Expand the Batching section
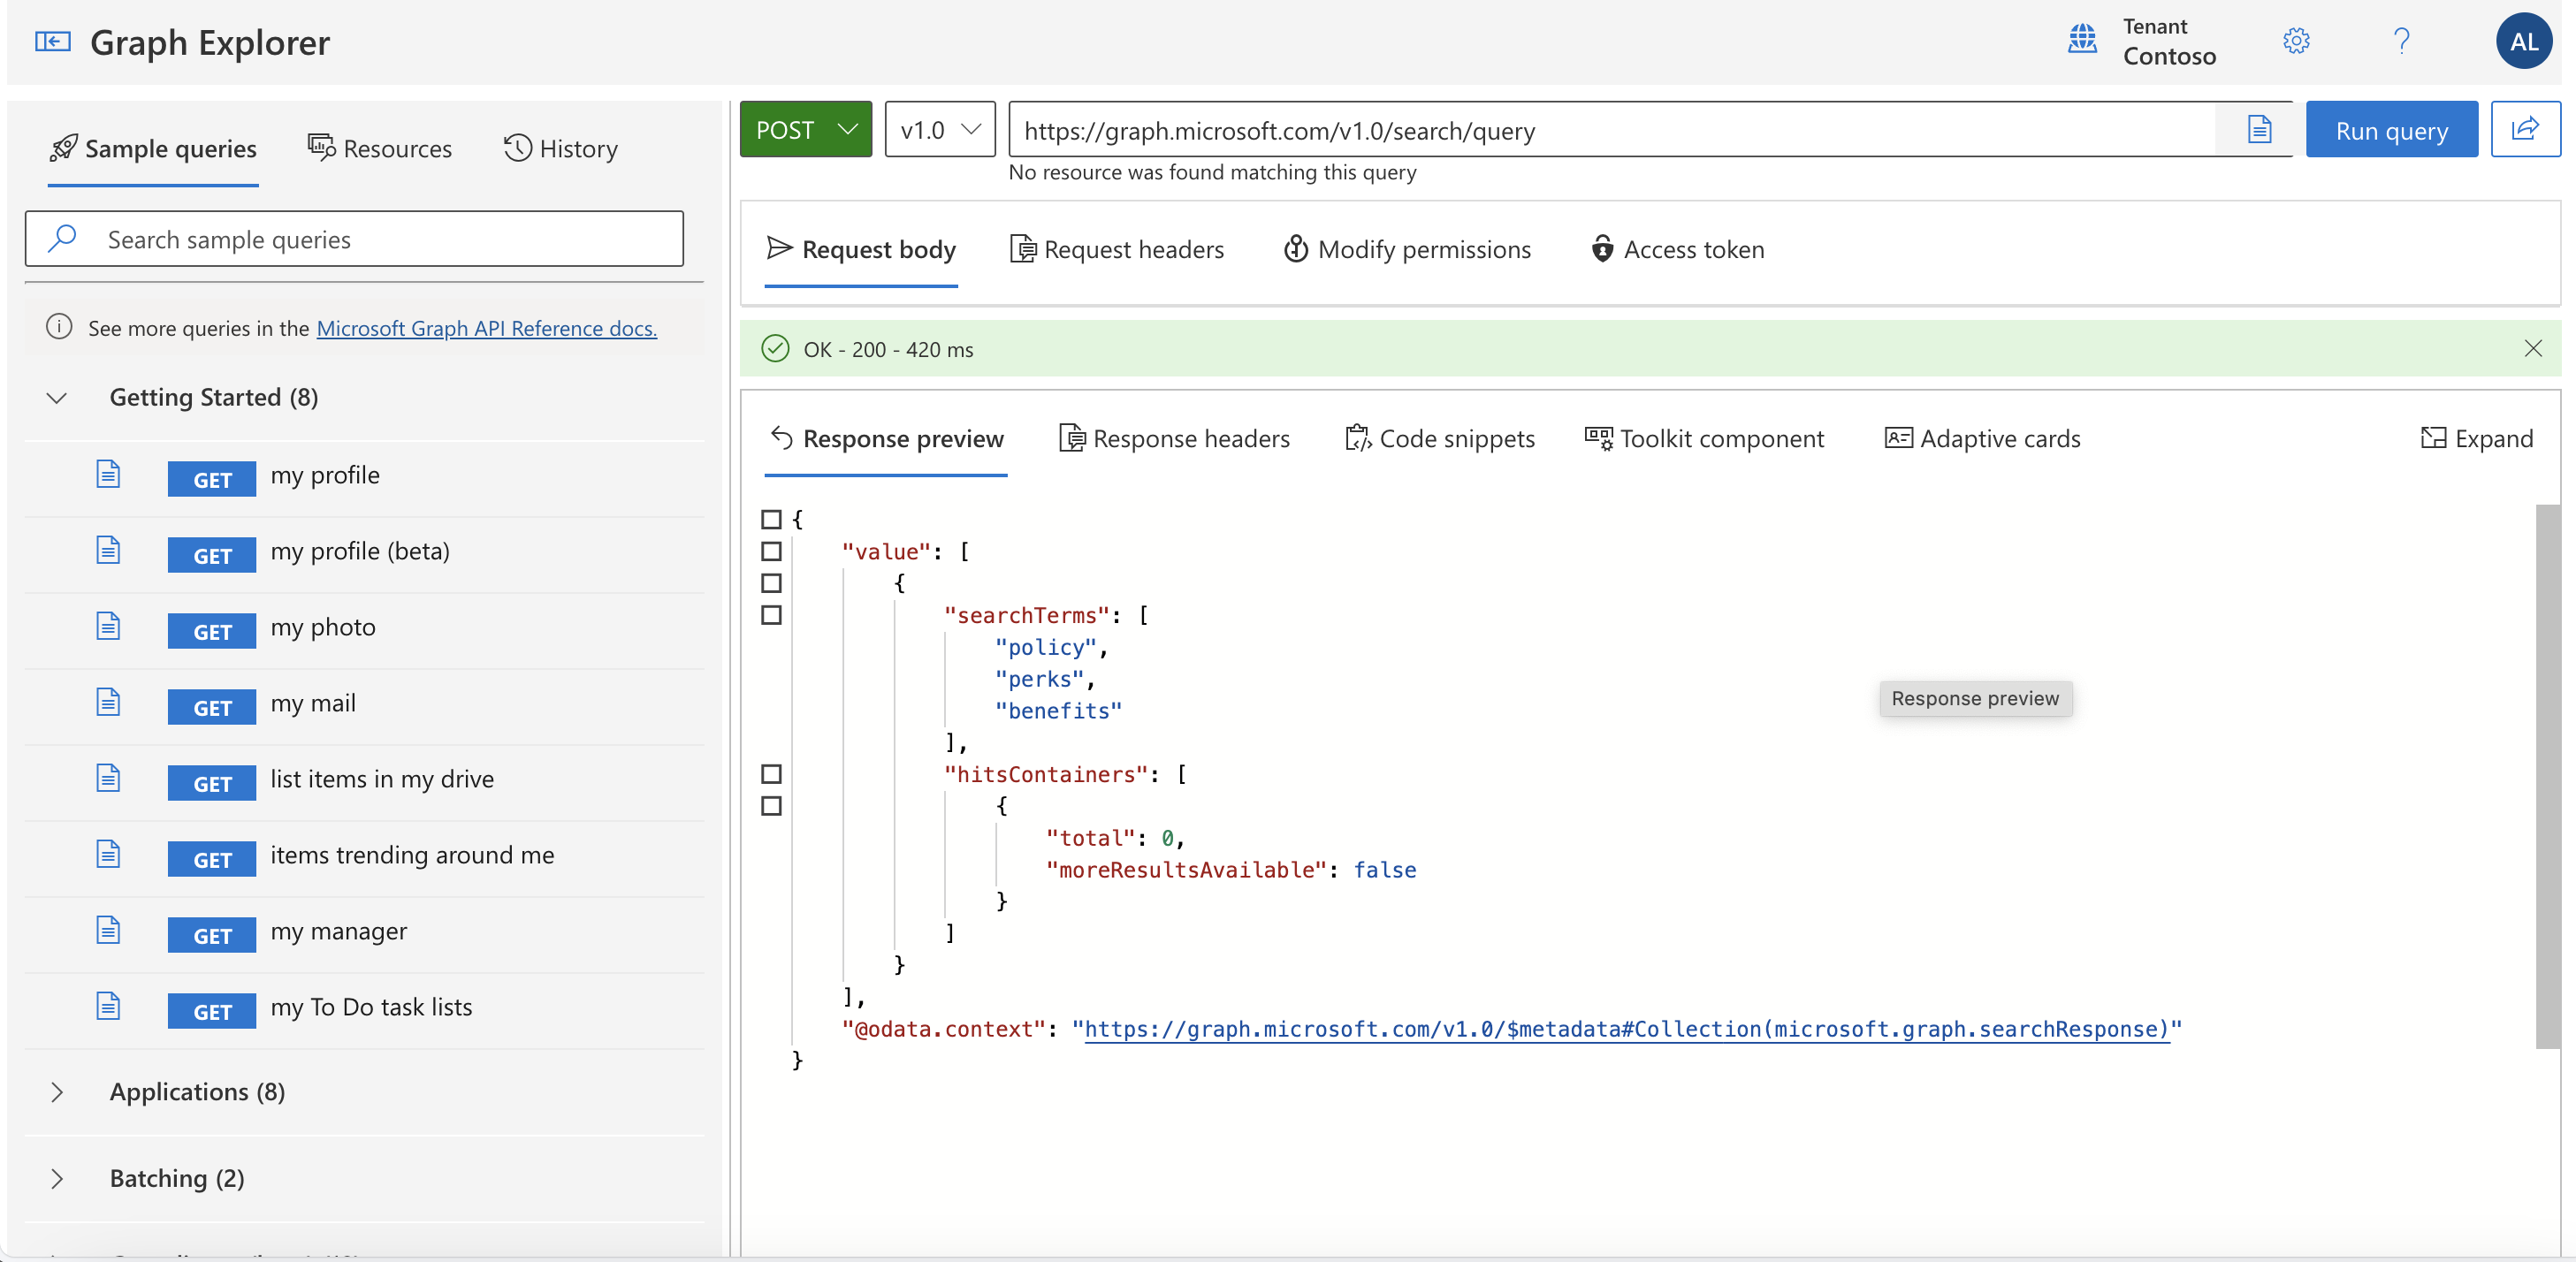 (x=57, y=1176)
